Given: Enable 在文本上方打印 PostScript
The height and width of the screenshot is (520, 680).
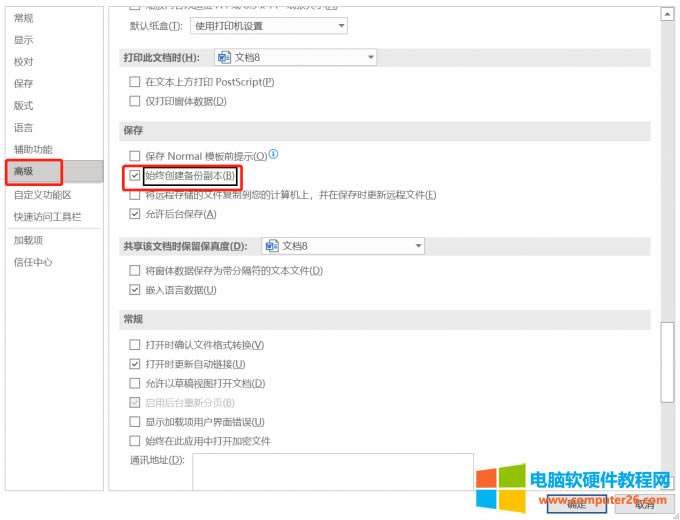Looking at the screenshot, I should pos(135,82).
